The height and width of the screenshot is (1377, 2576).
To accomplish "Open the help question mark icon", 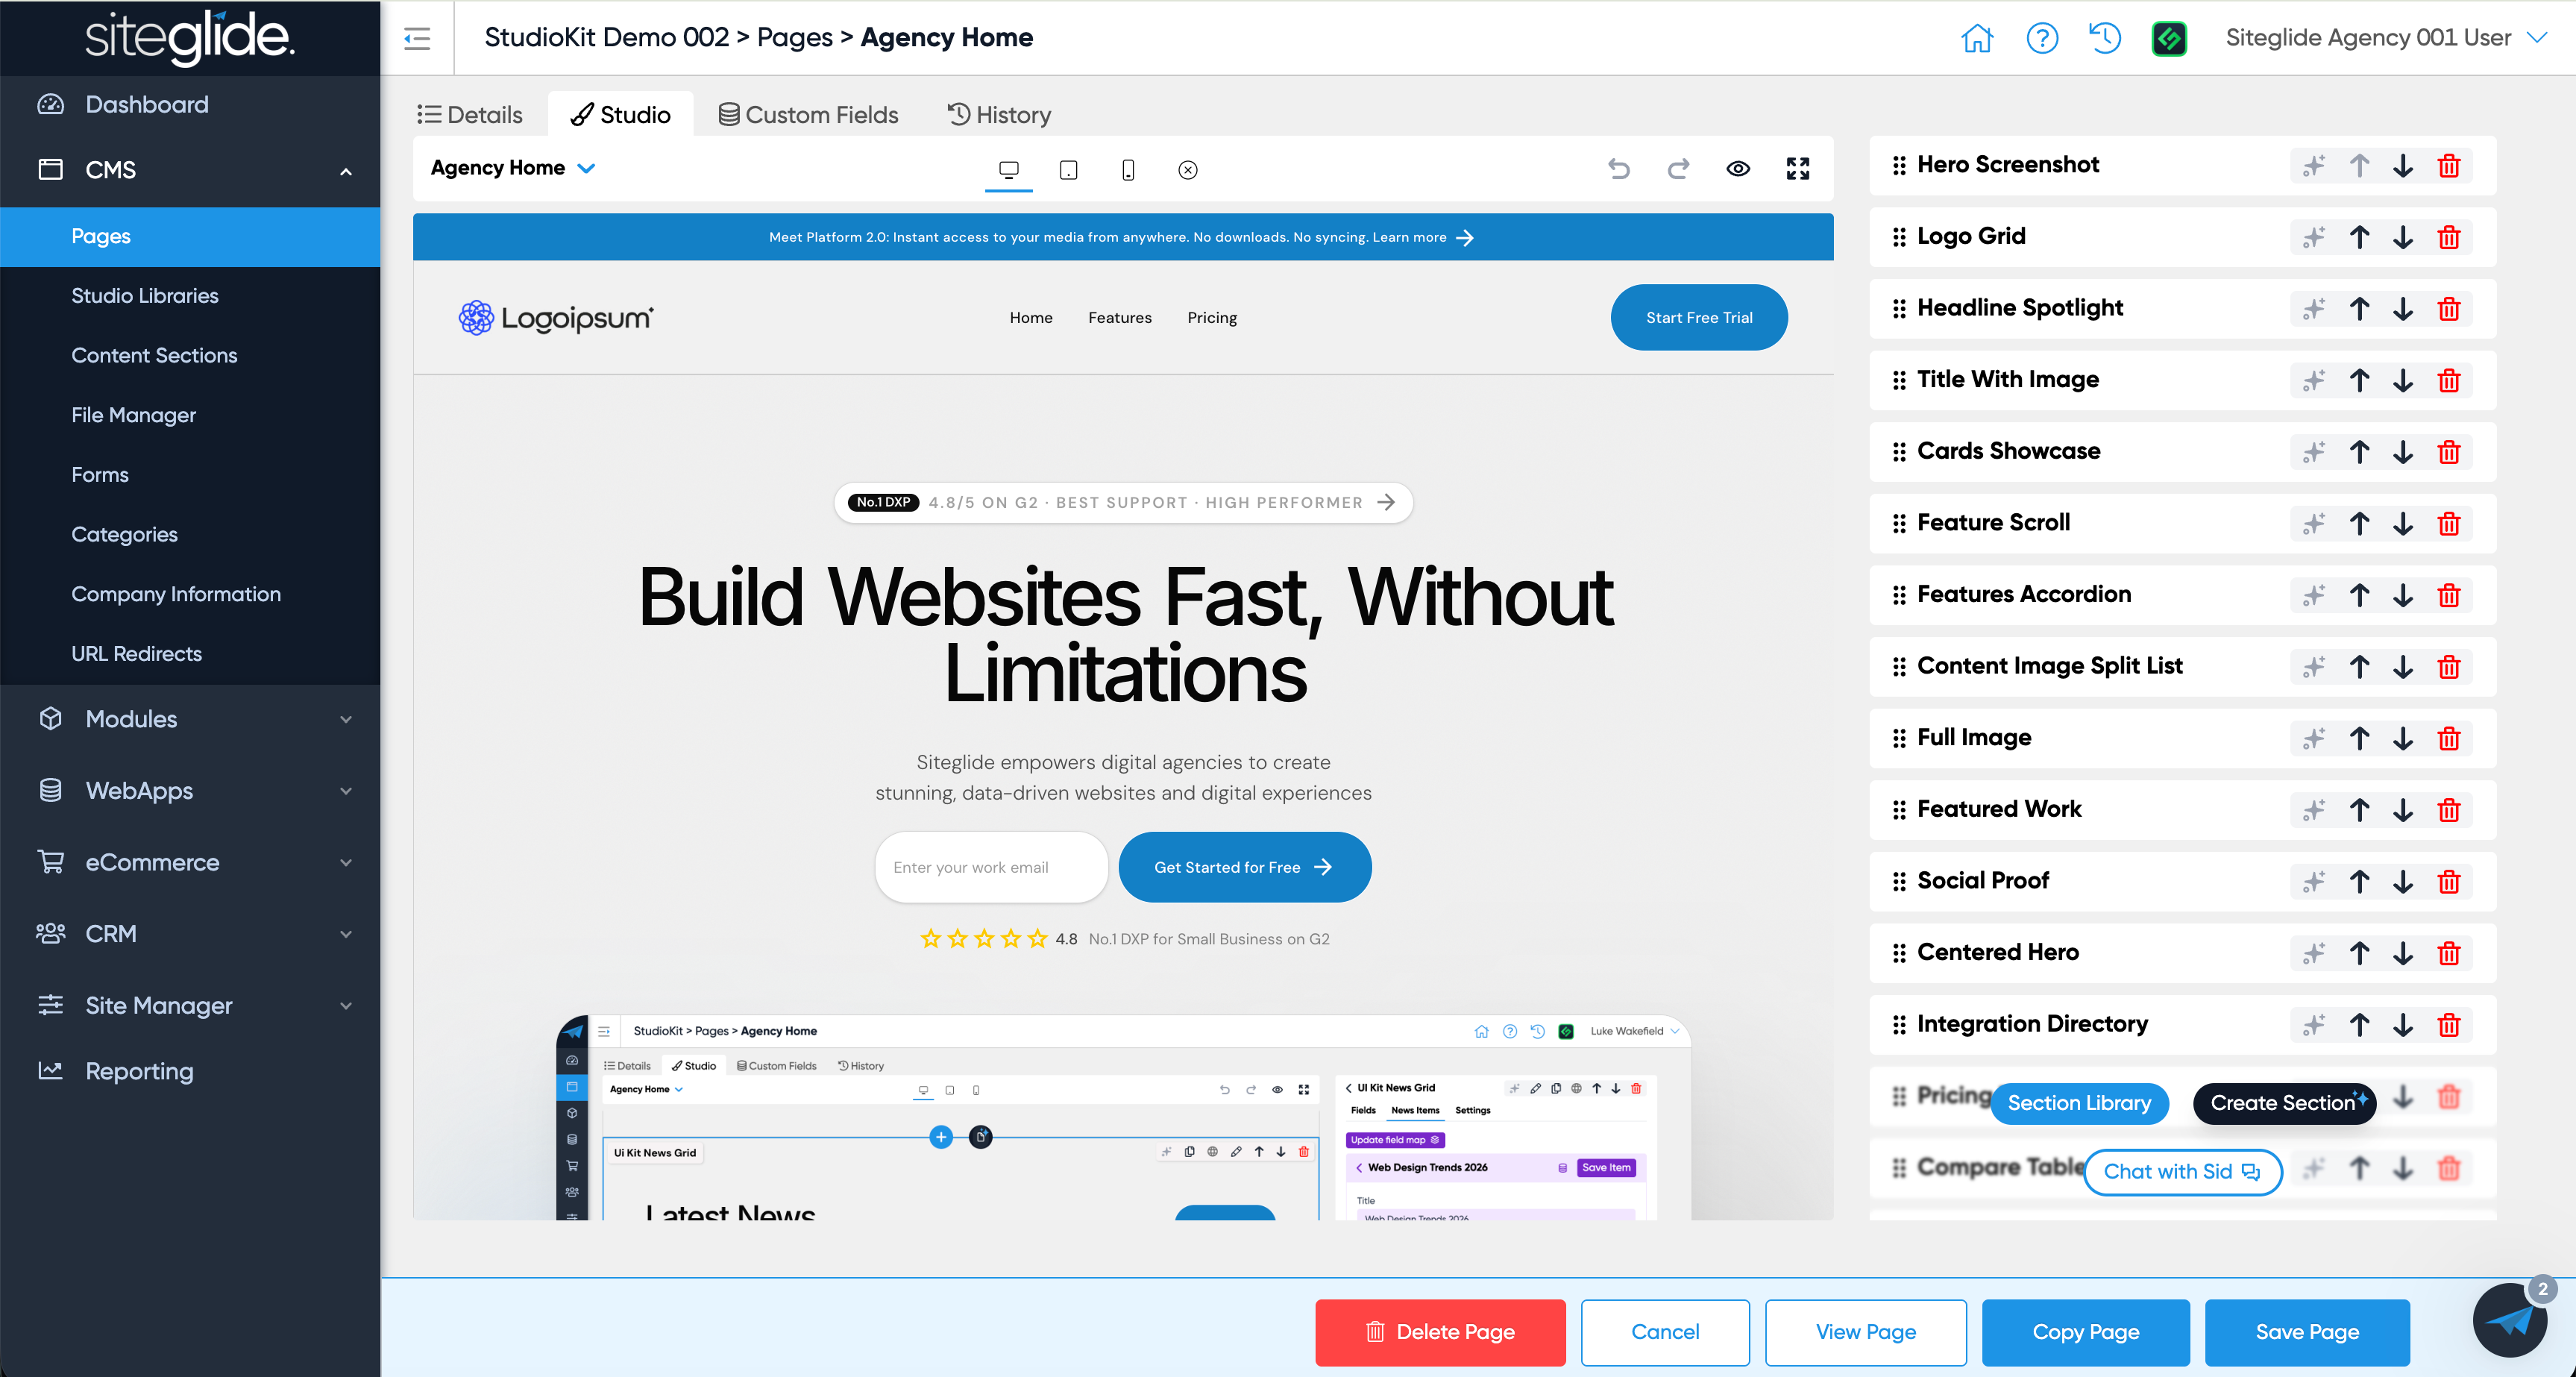I will coord(2042,38).
